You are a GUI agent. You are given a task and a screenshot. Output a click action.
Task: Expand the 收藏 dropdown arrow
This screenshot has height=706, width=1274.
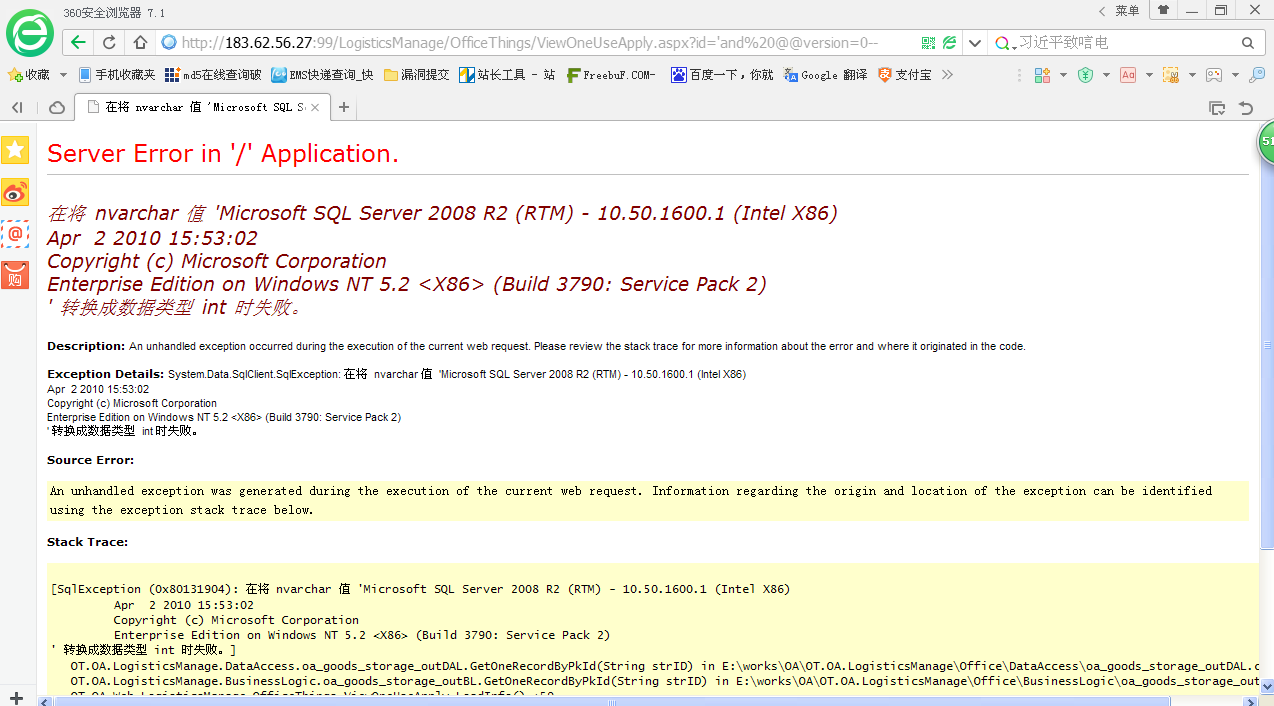click(x=63, y=75)
